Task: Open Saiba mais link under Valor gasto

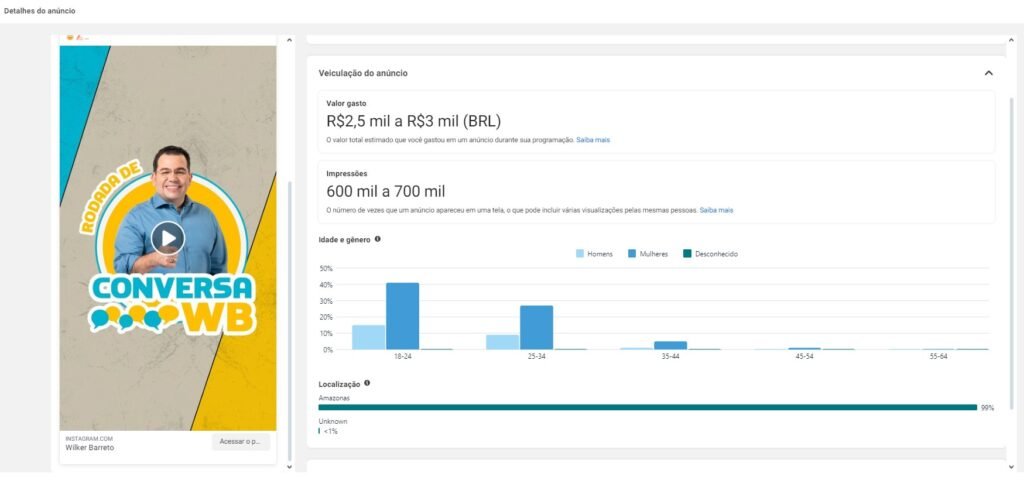Action: pyautogui.click(x=593, y=140)
